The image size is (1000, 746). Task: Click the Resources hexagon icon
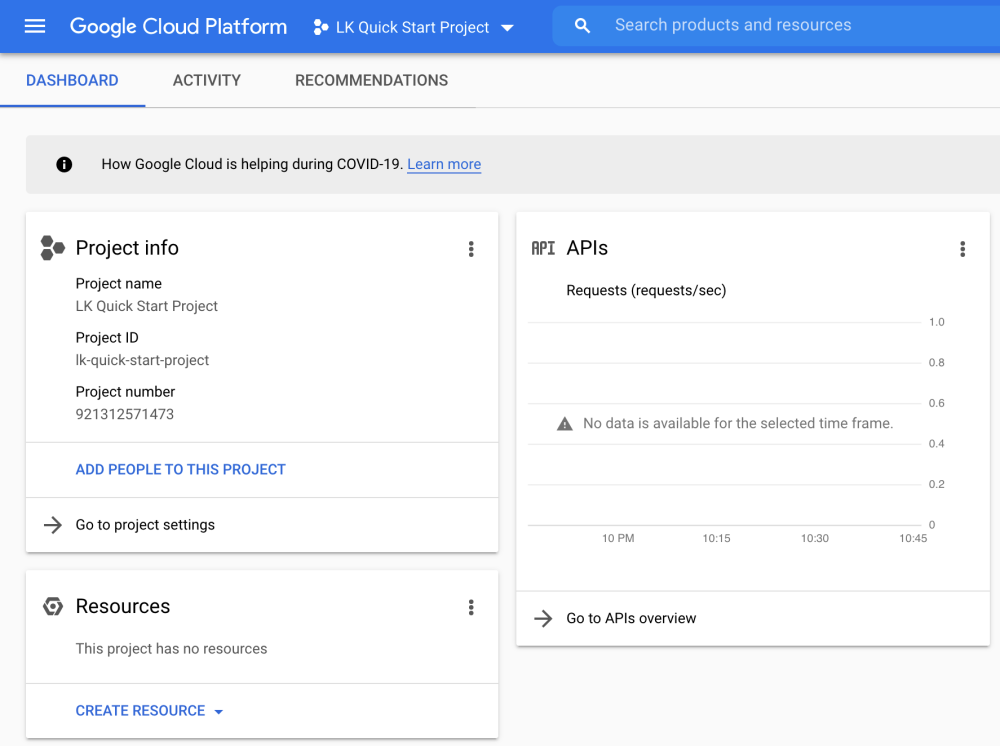(x=53, y=607)
